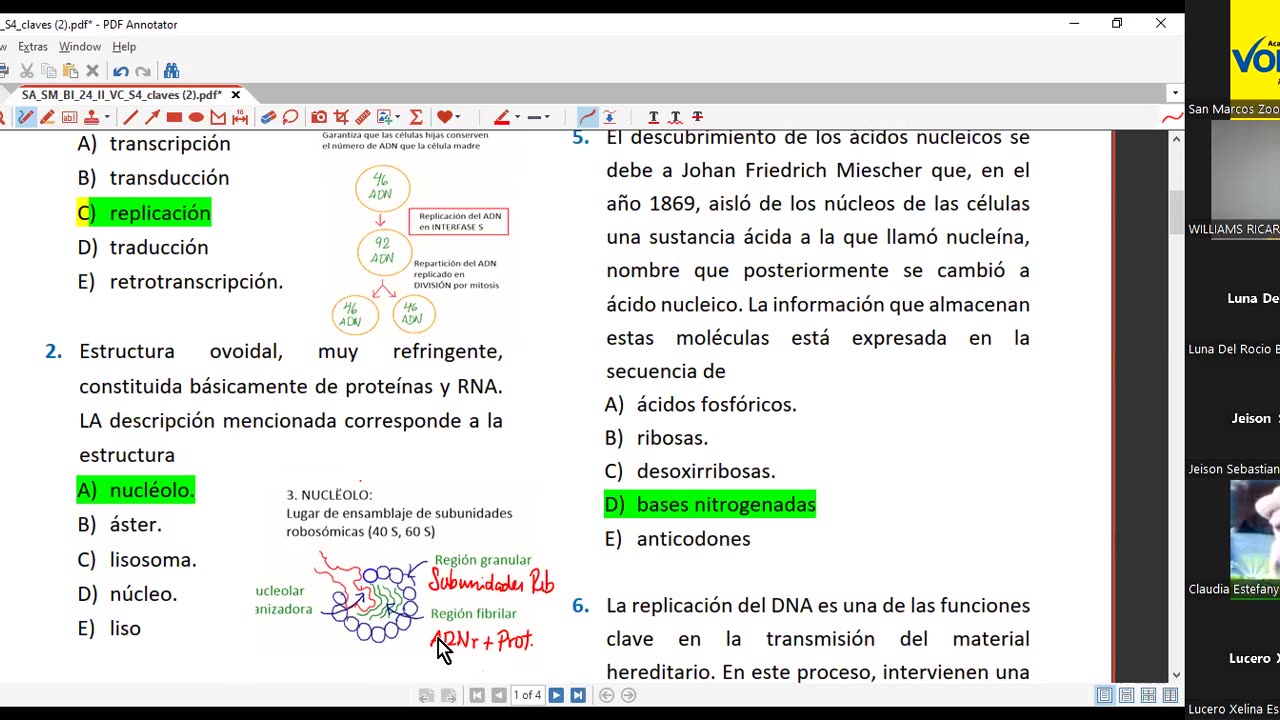This screenshot has width=1280, height=720.
Task: Open the Window menu
Action: [80, 47]
